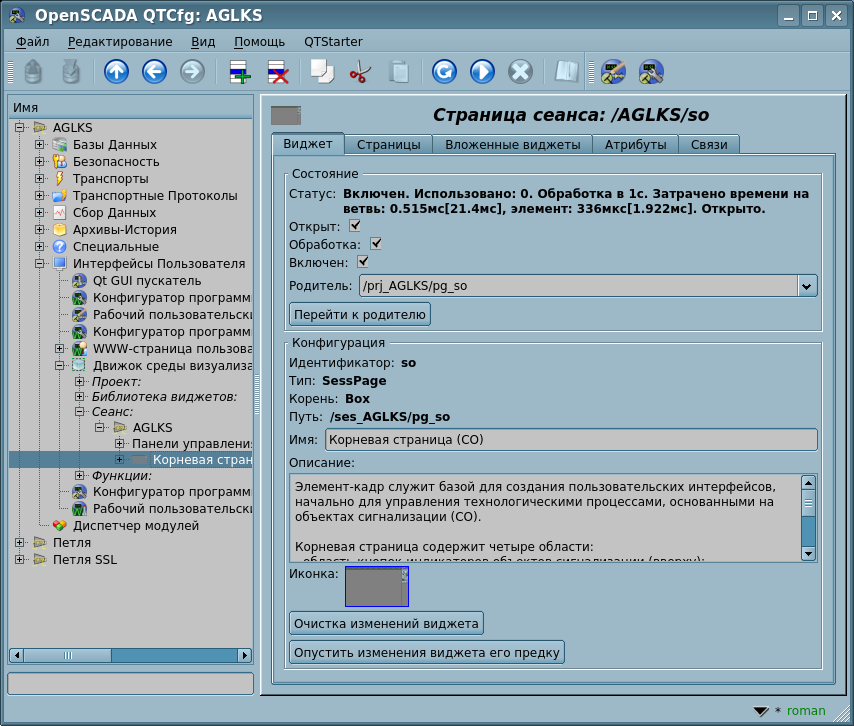The image size is (854, 726).
Task: Click the Безопасность users icon in tree
Action: (59, 162)
